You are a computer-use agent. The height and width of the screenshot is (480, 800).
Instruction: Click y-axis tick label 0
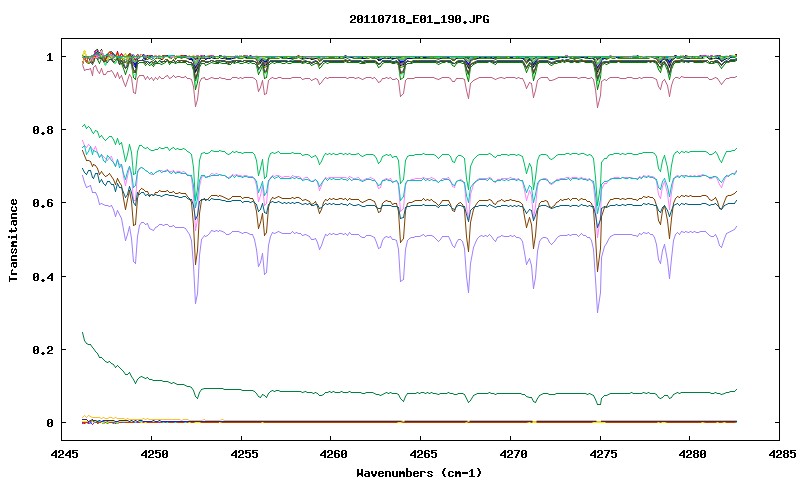[49, 423]
